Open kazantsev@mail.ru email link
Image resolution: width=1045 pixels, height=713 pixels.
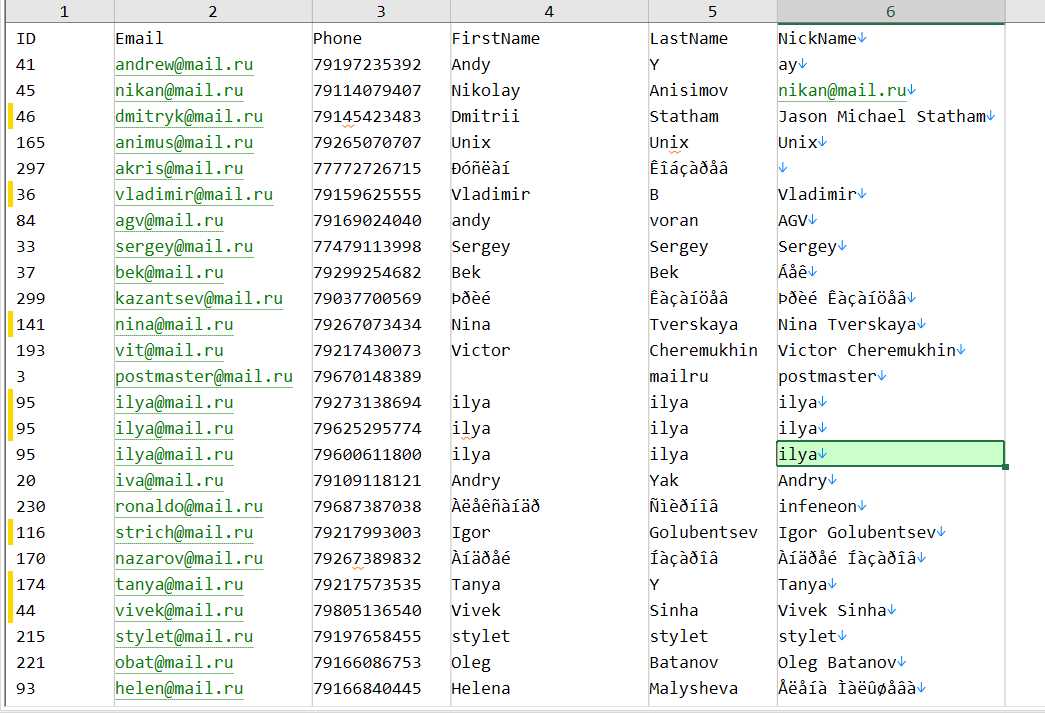(199, 299)
